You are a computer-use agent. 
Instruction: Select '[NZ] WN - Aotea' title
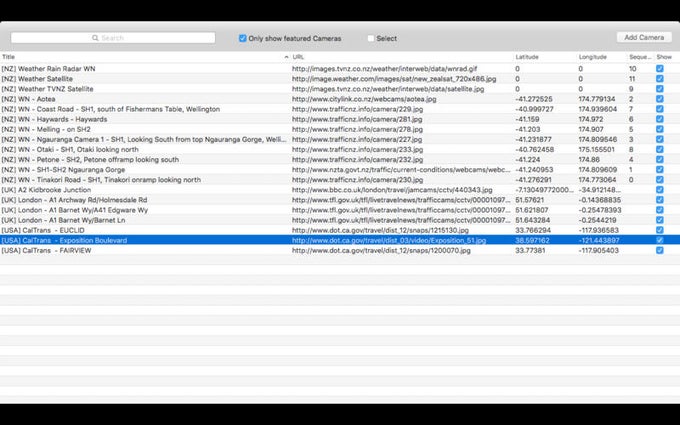click(28, 99)
